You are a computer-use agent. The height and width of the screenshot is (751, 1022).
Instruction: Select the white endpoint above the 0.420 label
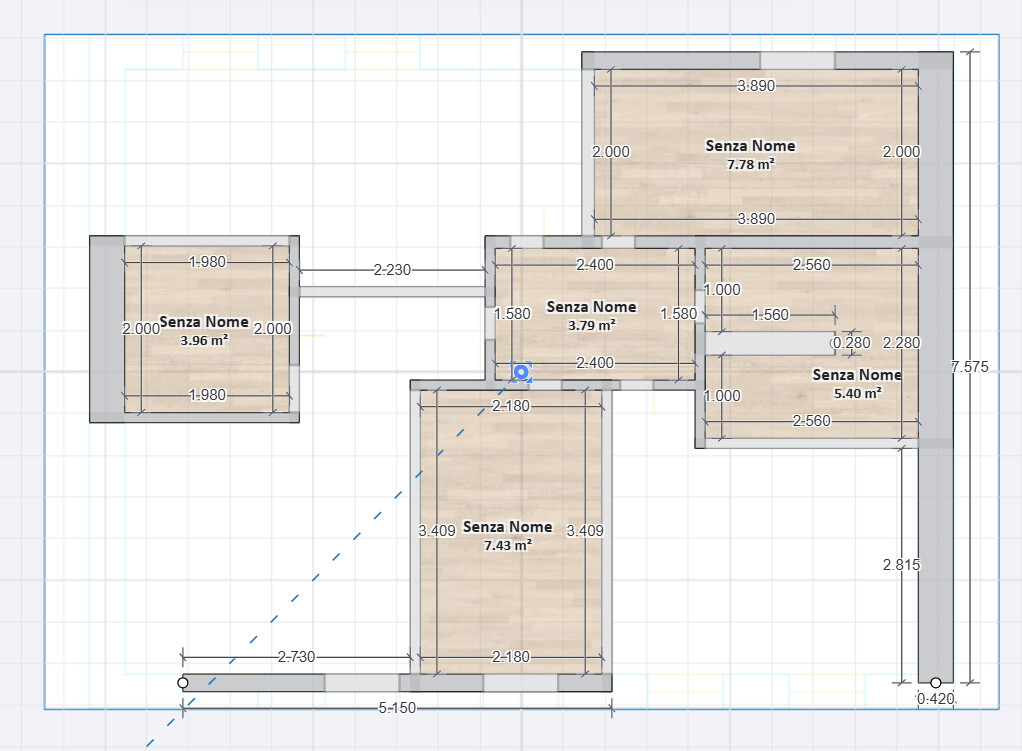(x=935, y=683)
